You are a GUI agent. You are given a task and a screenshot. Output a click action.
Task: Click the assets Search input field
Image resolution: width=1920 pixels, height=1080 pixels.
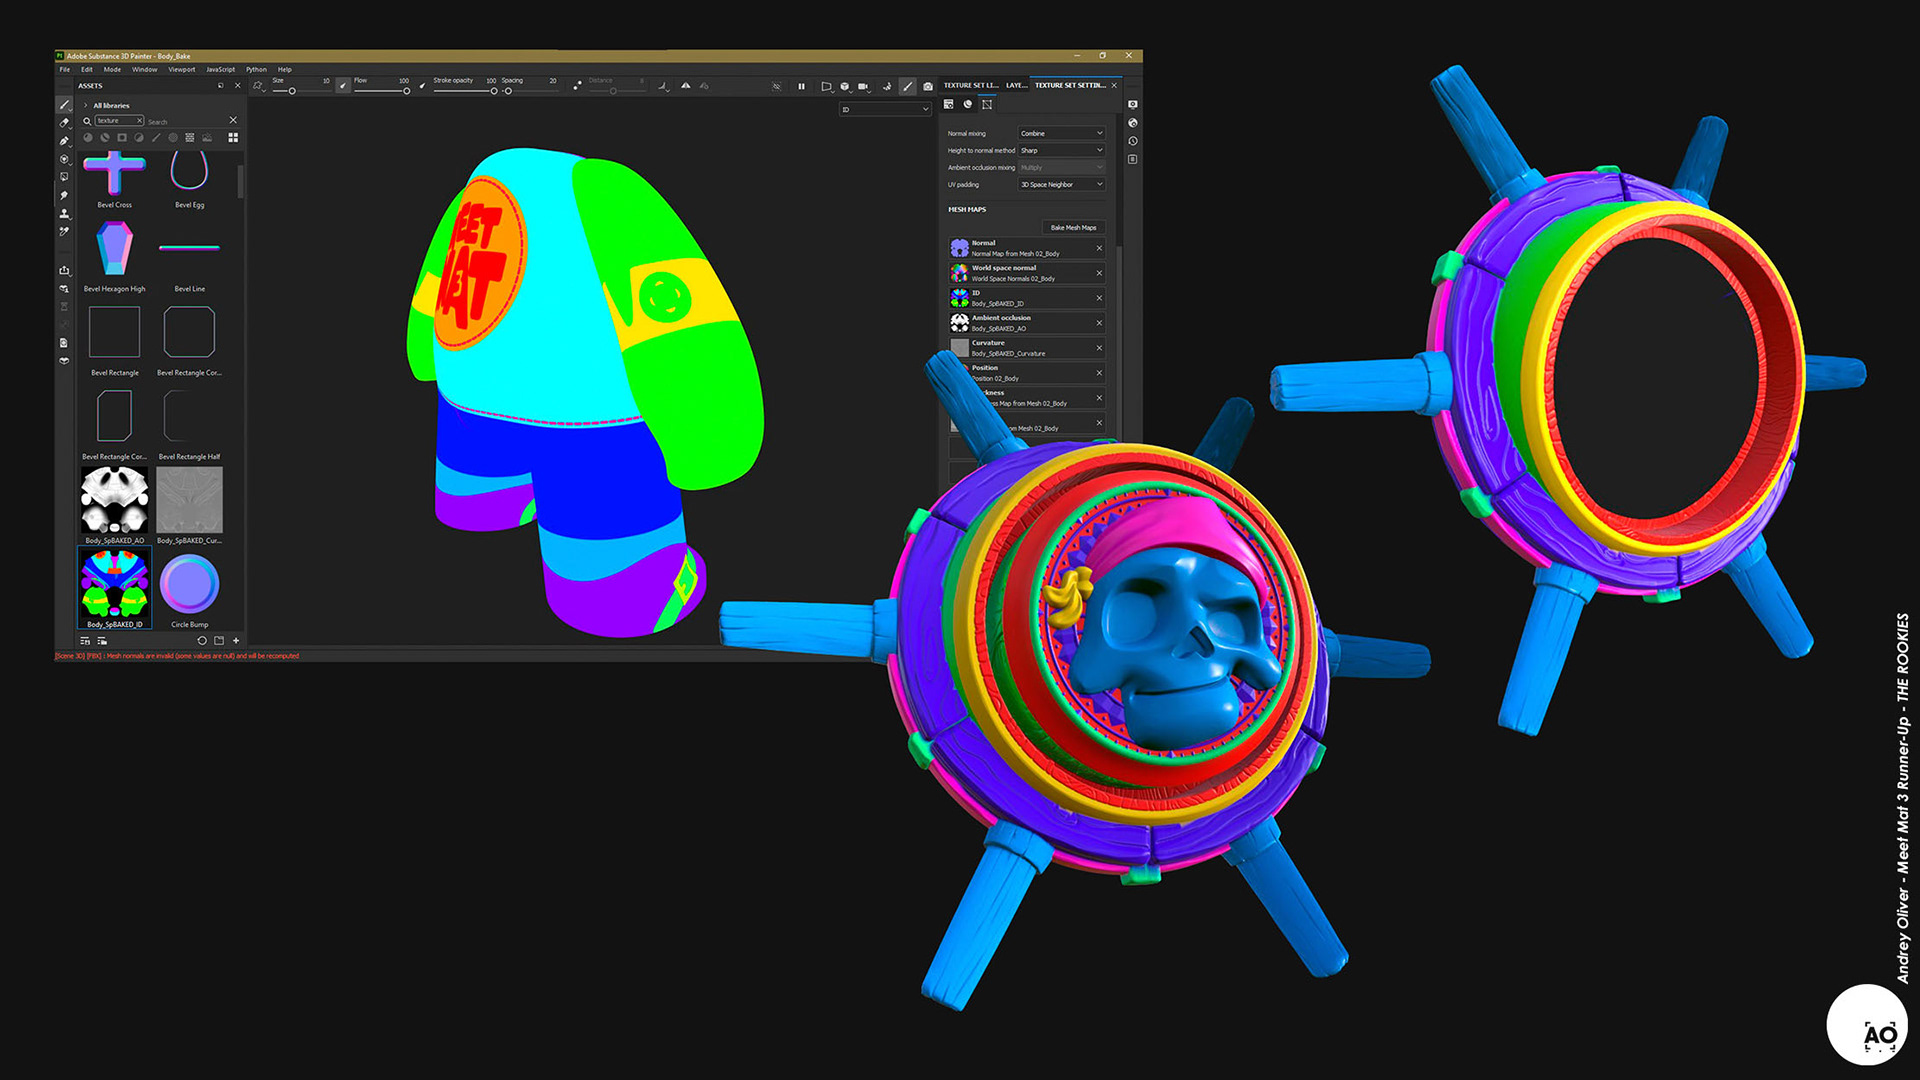coord(185,121)
